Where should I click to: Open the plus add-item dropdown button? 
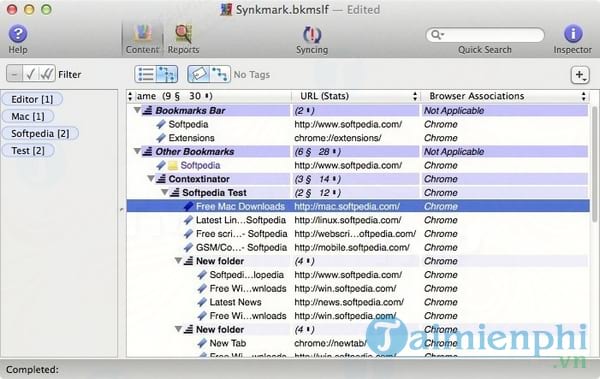[580, 75]
